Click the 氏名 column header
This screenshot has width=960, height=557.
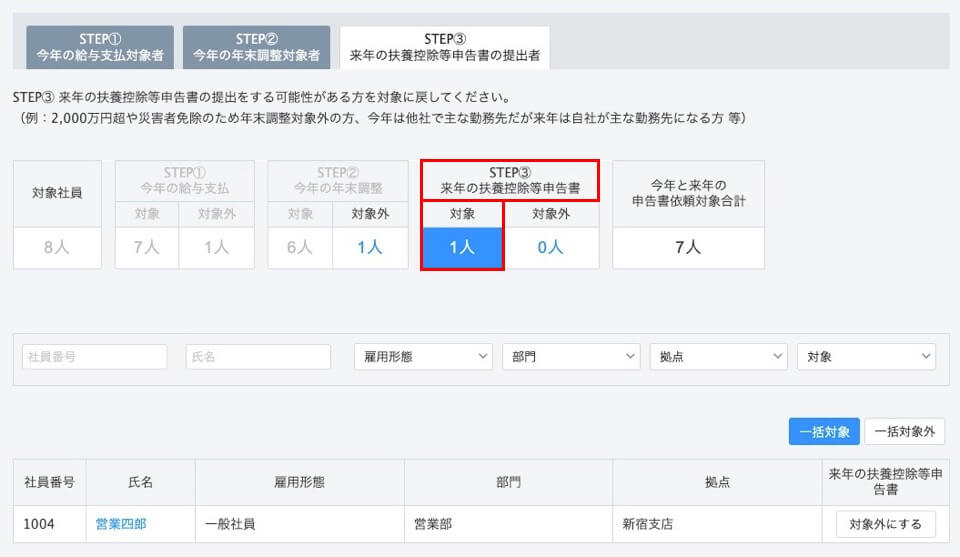tap(141, 482)
